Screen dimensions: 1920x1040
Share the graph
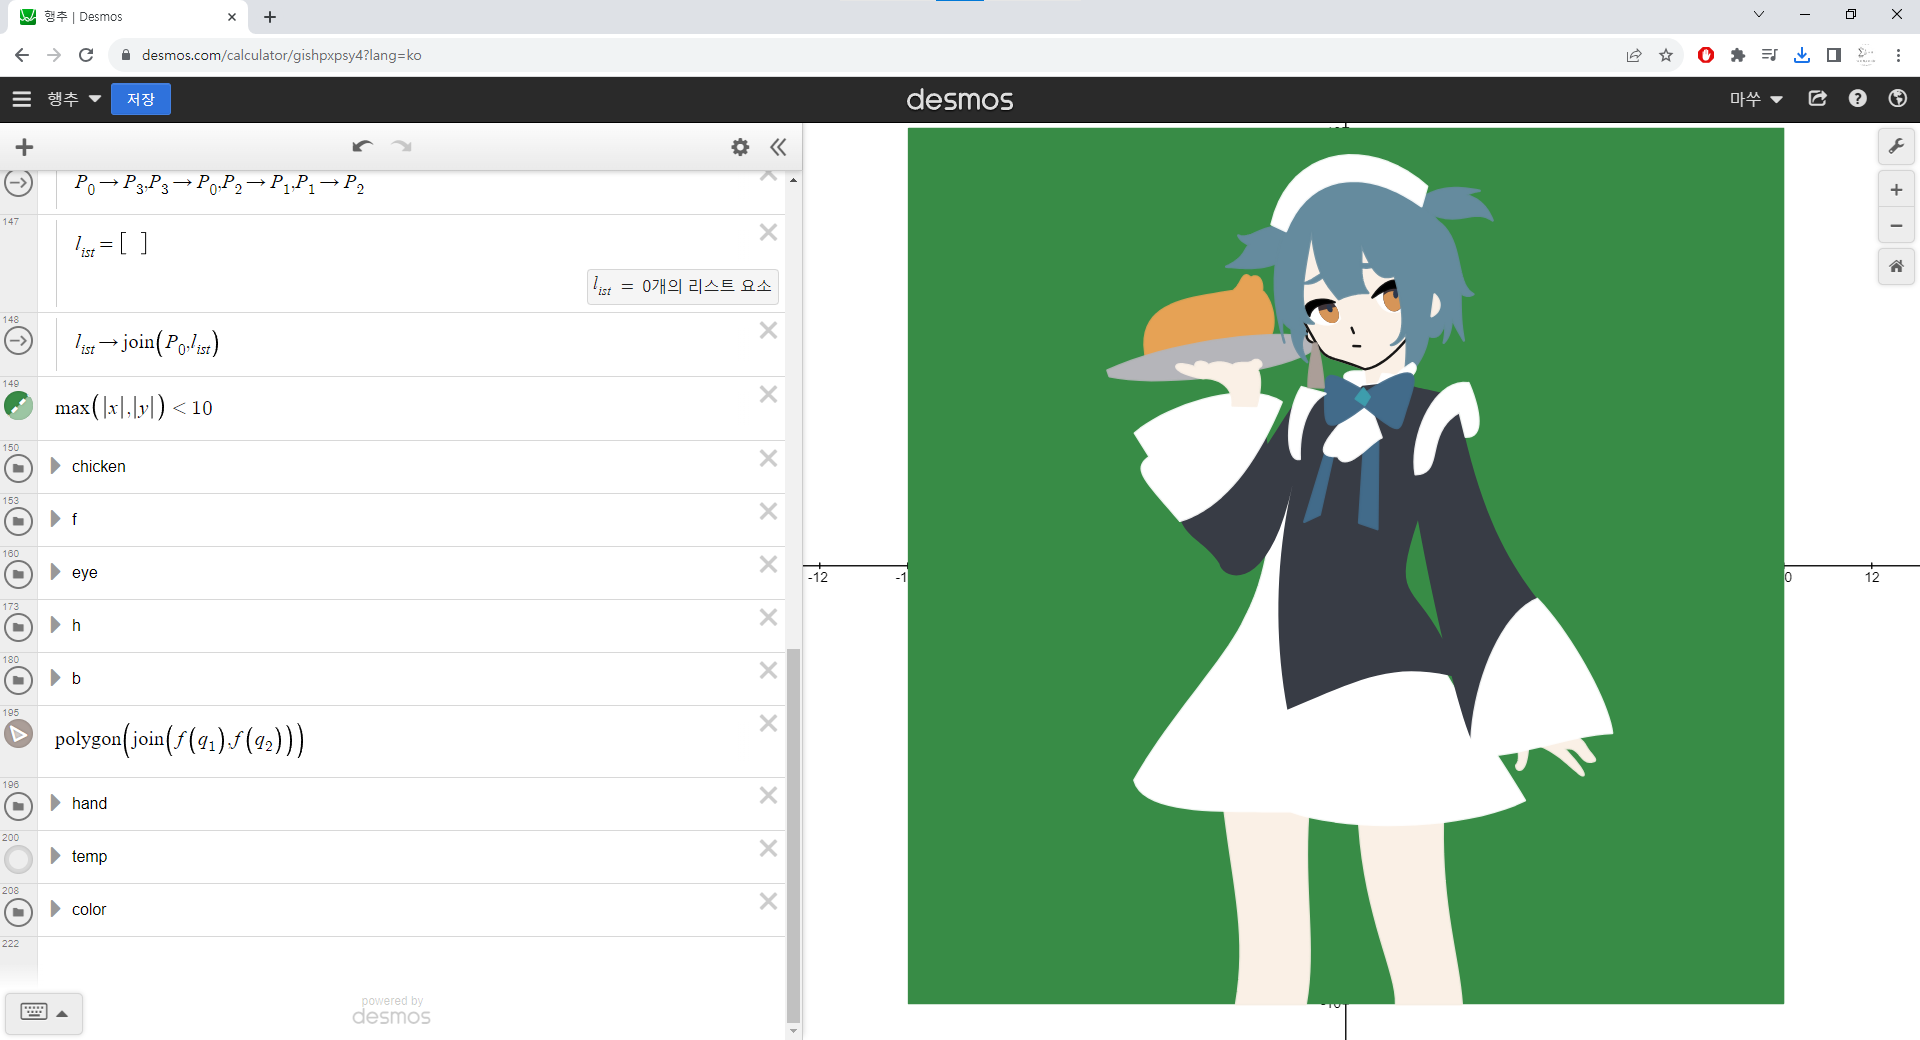point(1818,99)
